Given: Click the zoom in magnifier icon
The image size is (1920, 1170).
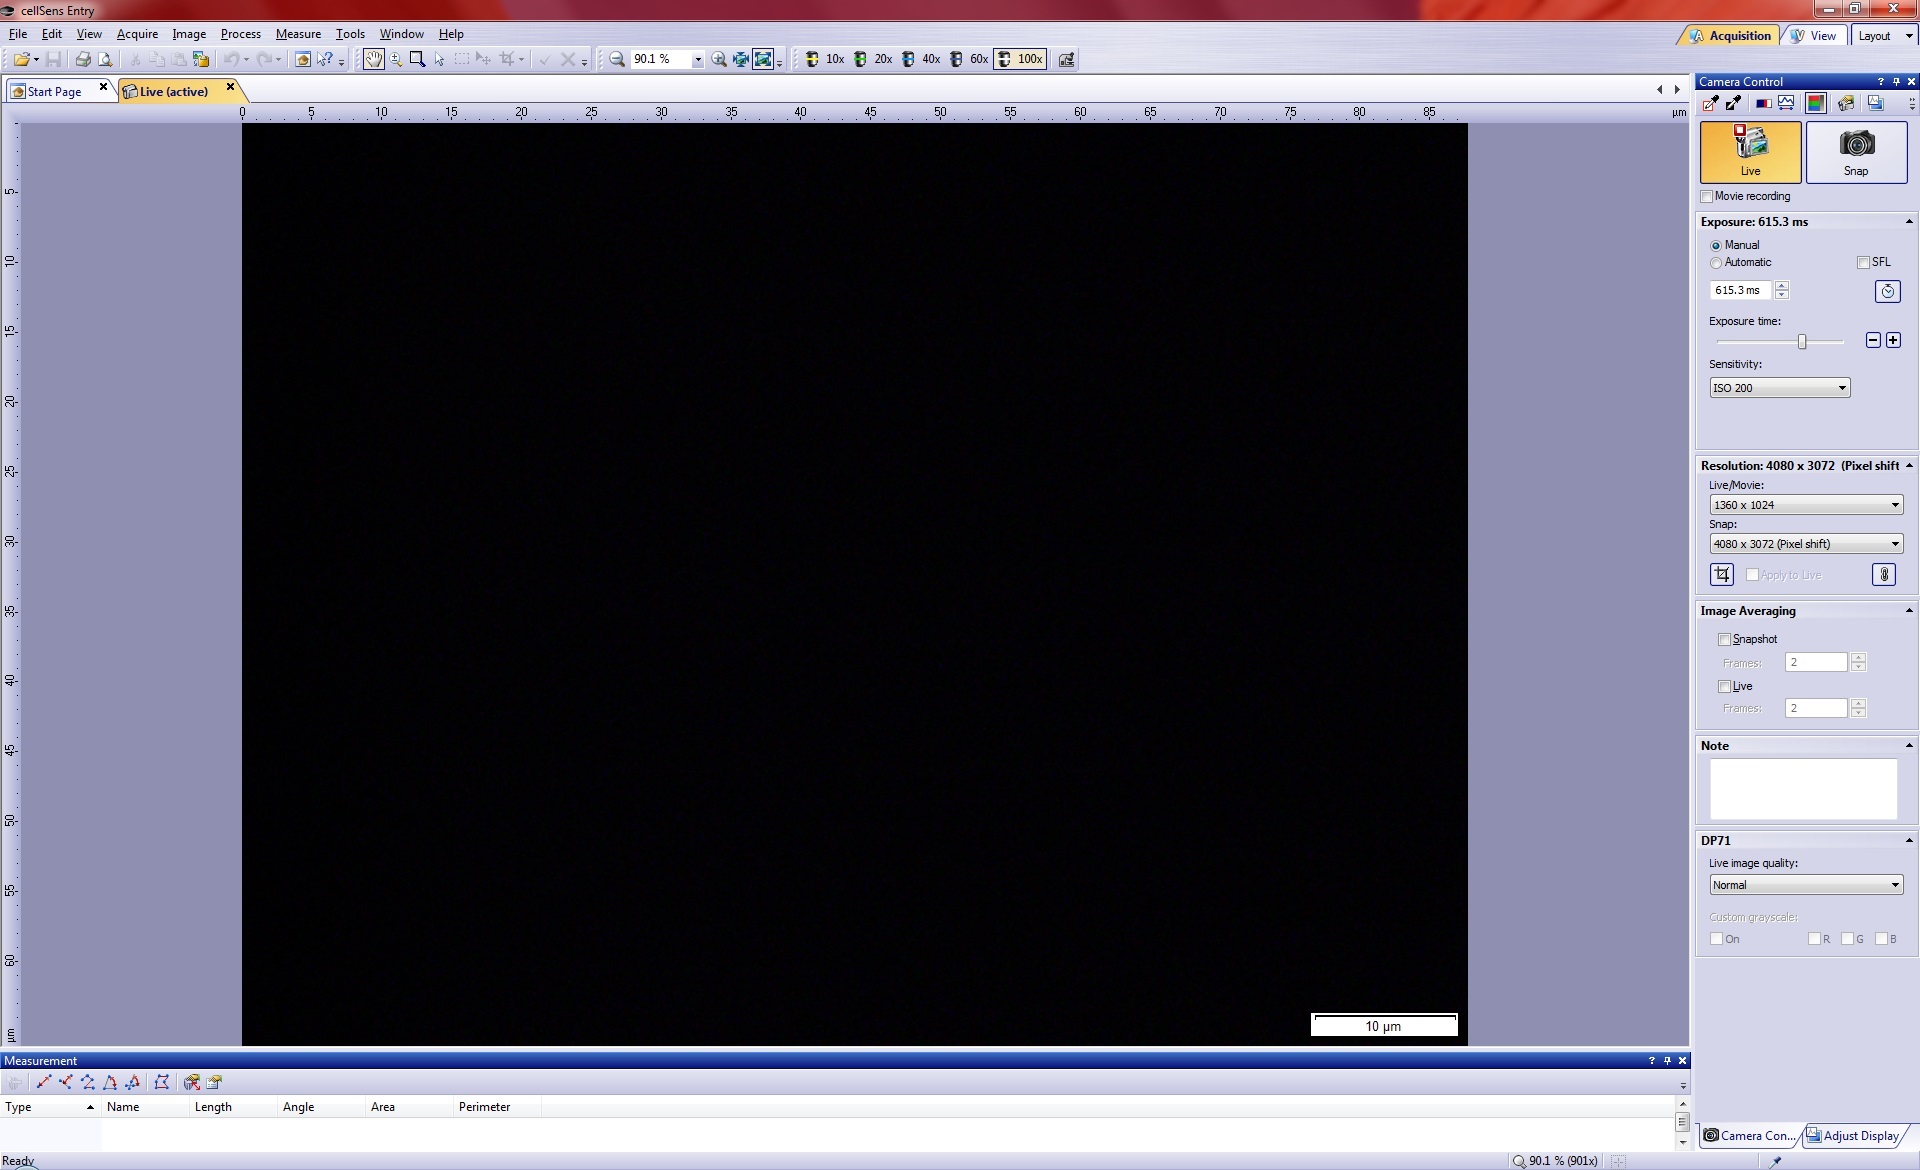Looking at the screenshot, I should point(718,59).
